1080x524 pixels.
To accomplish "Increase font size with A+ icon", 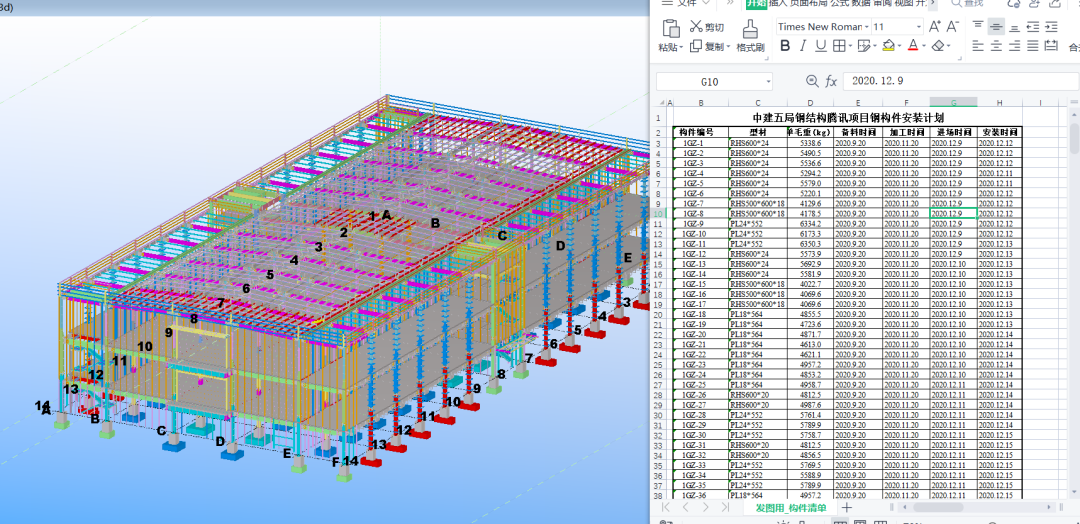I will [x=935, y=27].
